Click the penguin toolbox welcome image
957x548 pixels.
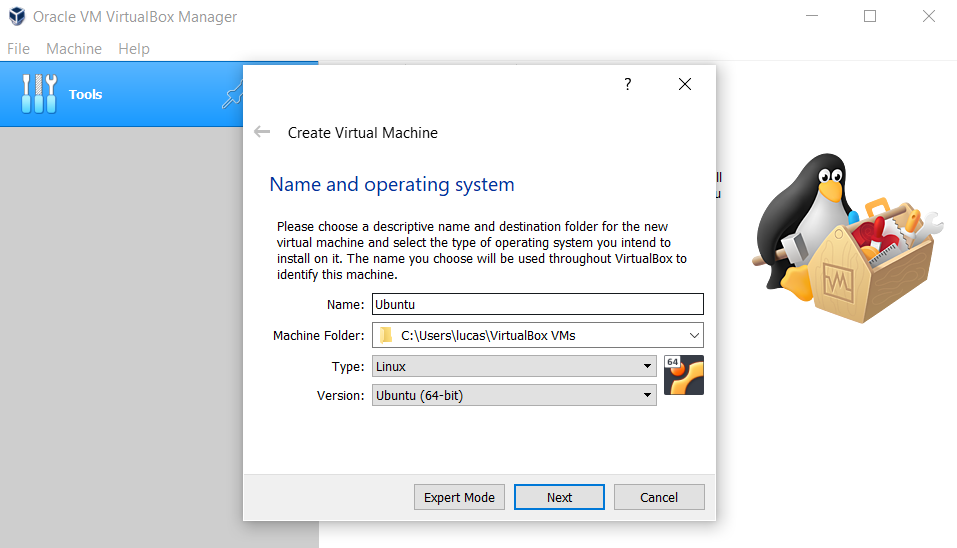tap(847, 238)
